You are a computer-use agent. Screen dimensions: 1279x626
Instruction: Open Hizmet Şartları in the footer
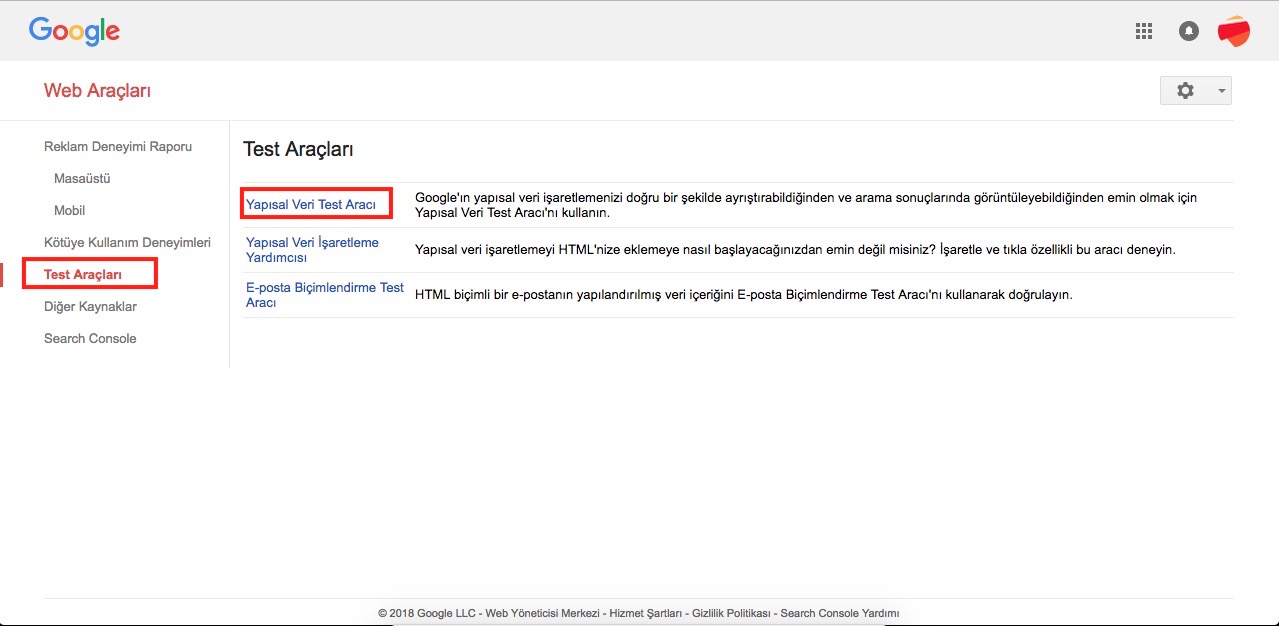[646, 613]
